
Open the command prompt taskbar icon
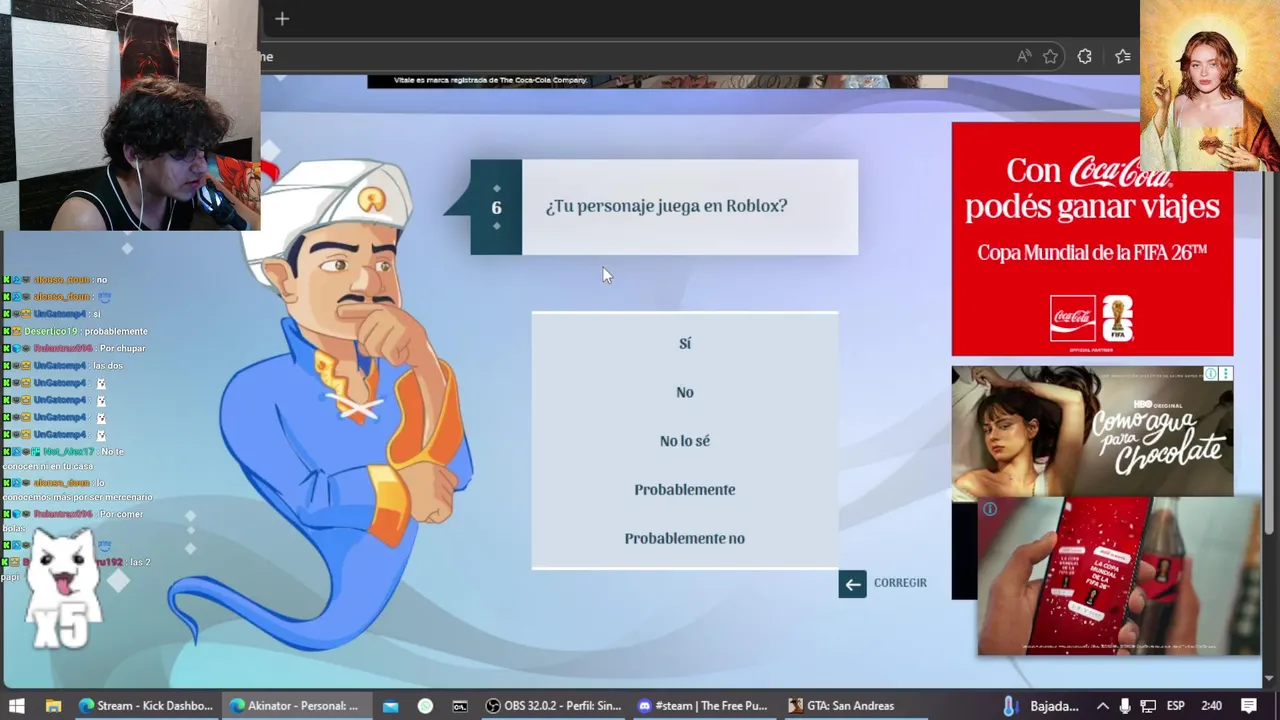pyautogui.click(x=460, y=705)
